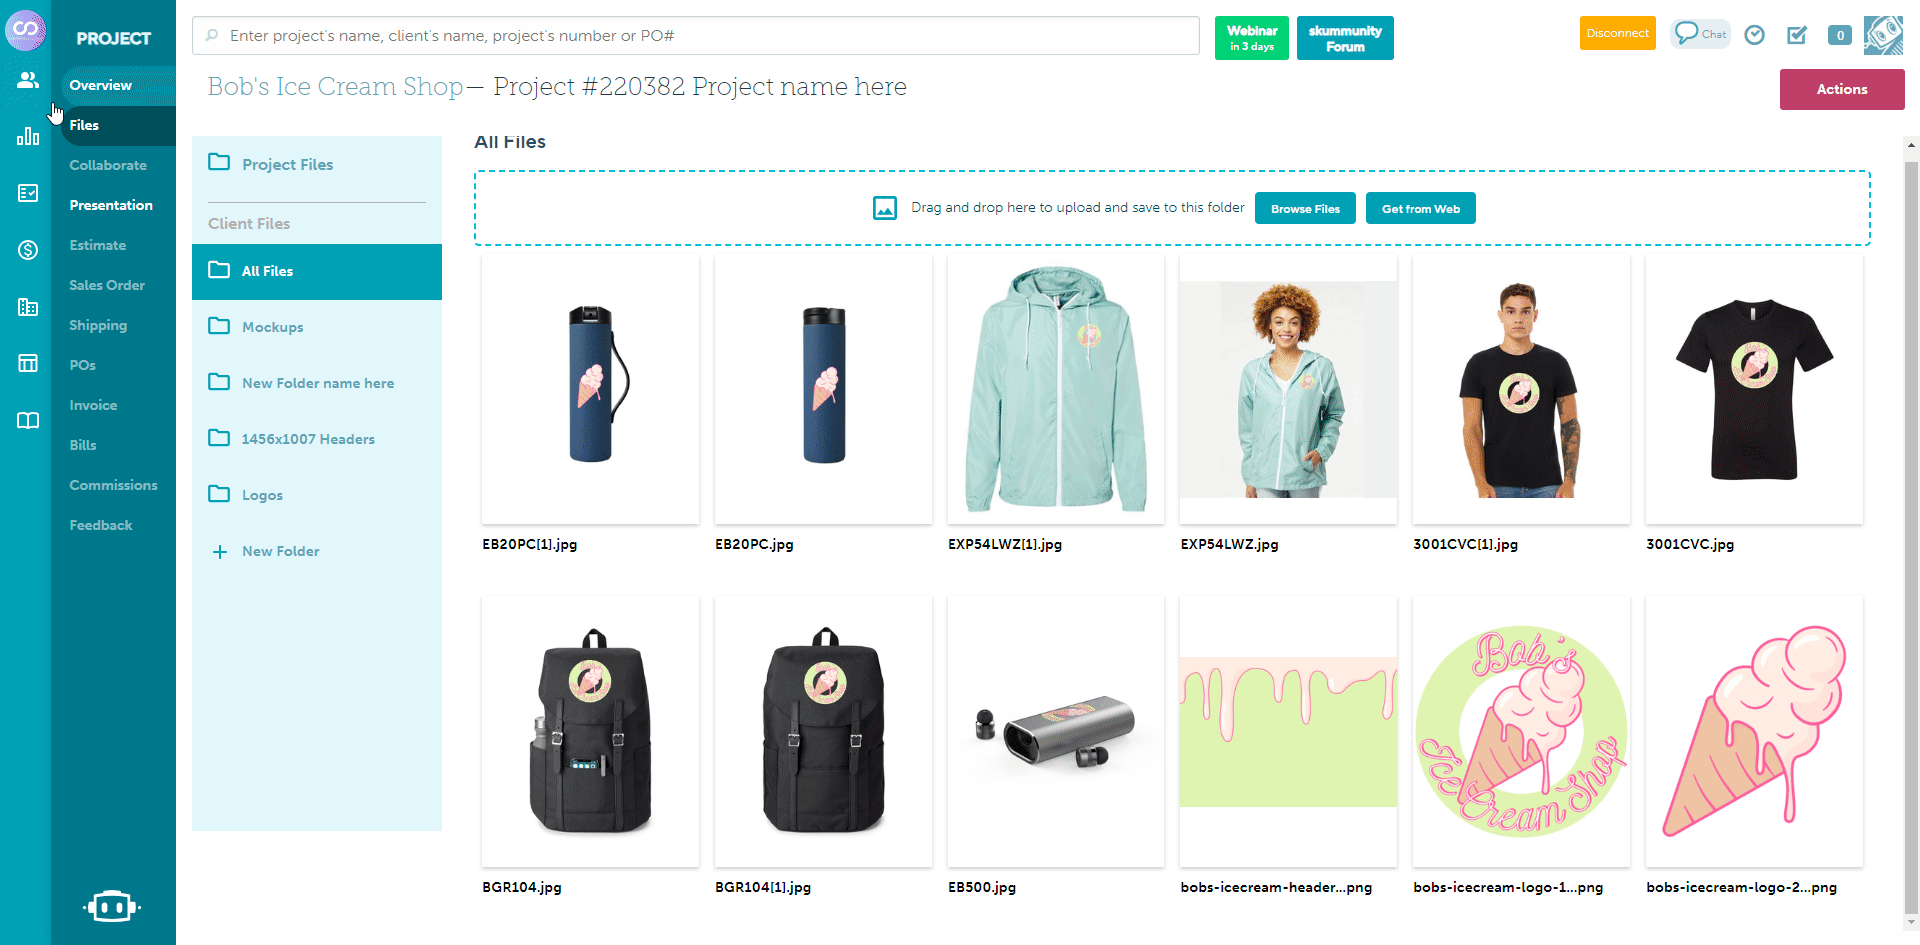Click the Browse Files button

1305,208
